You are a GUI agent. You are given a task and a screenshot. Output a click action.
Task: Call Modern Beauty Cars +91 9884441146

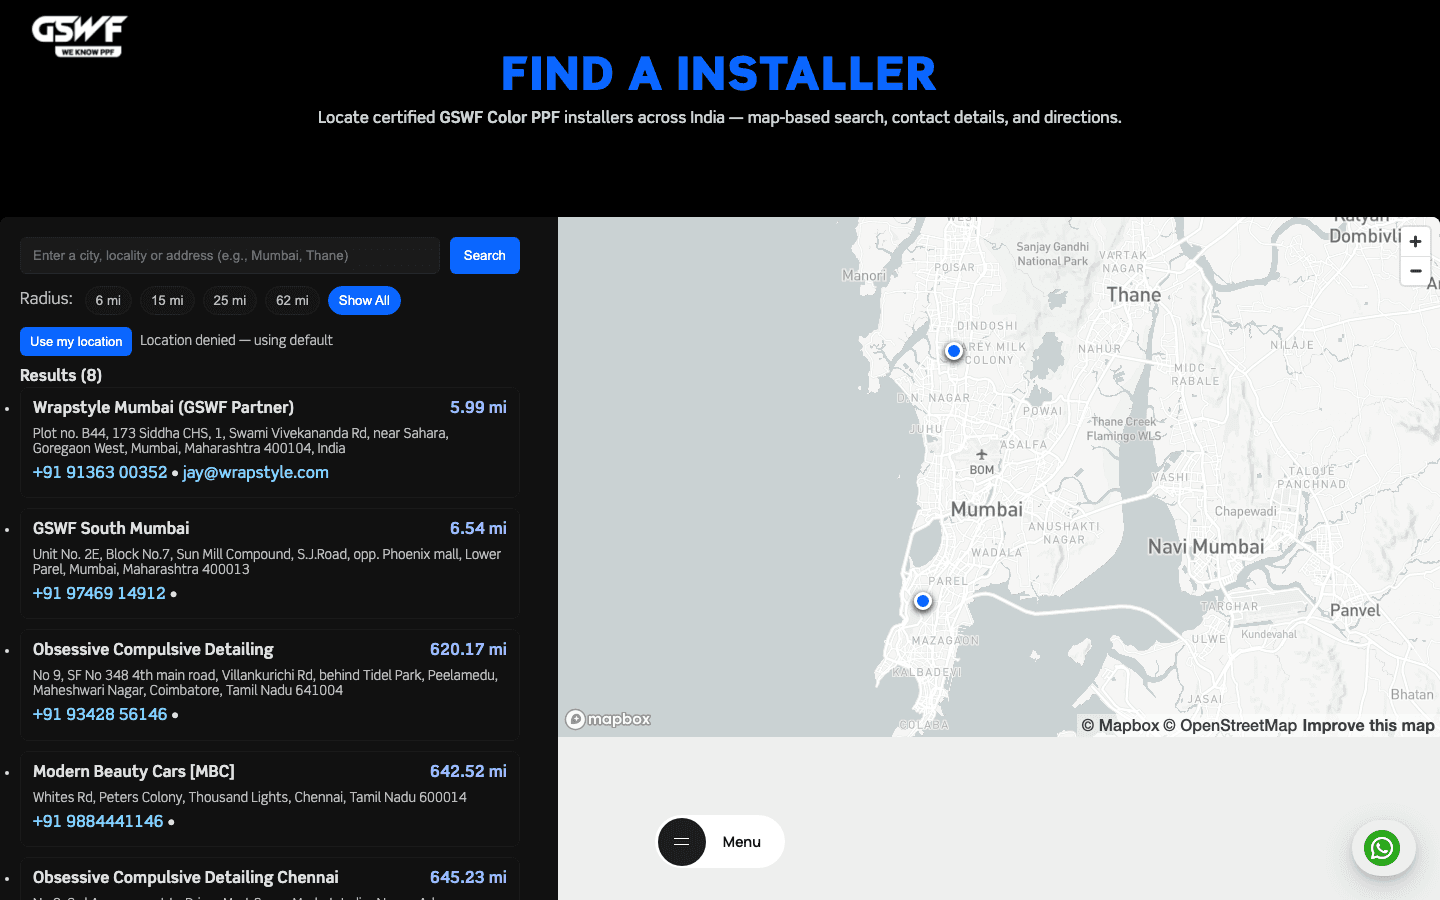click(x=98, y=821)
